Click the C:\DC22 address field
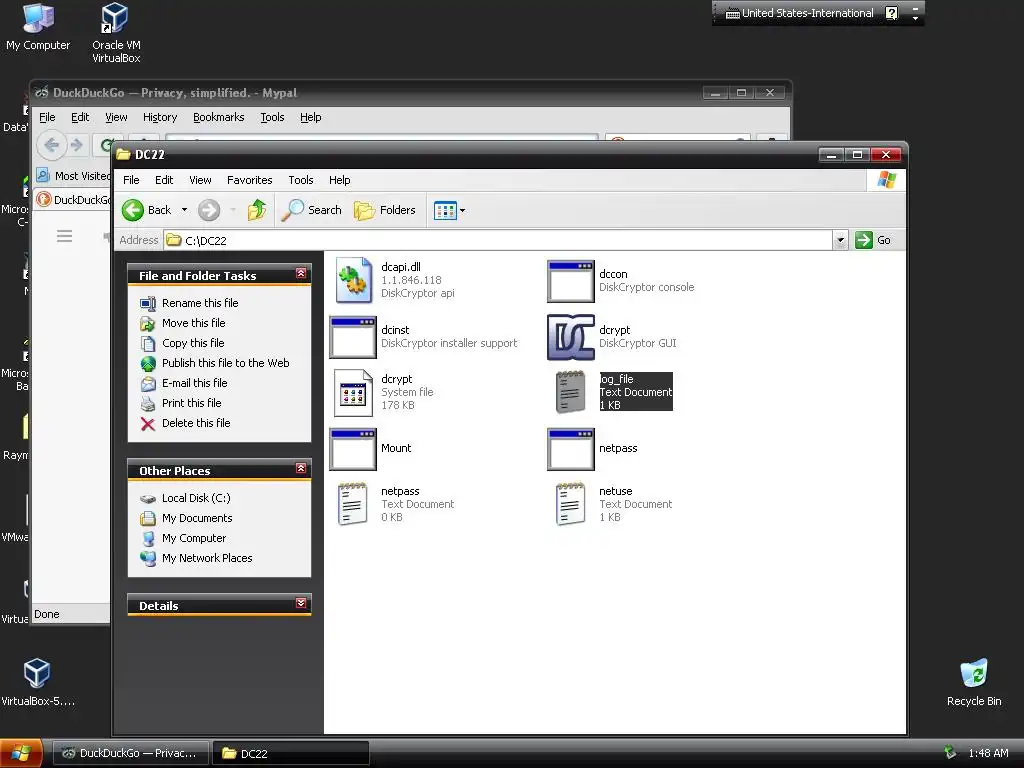 500,240
